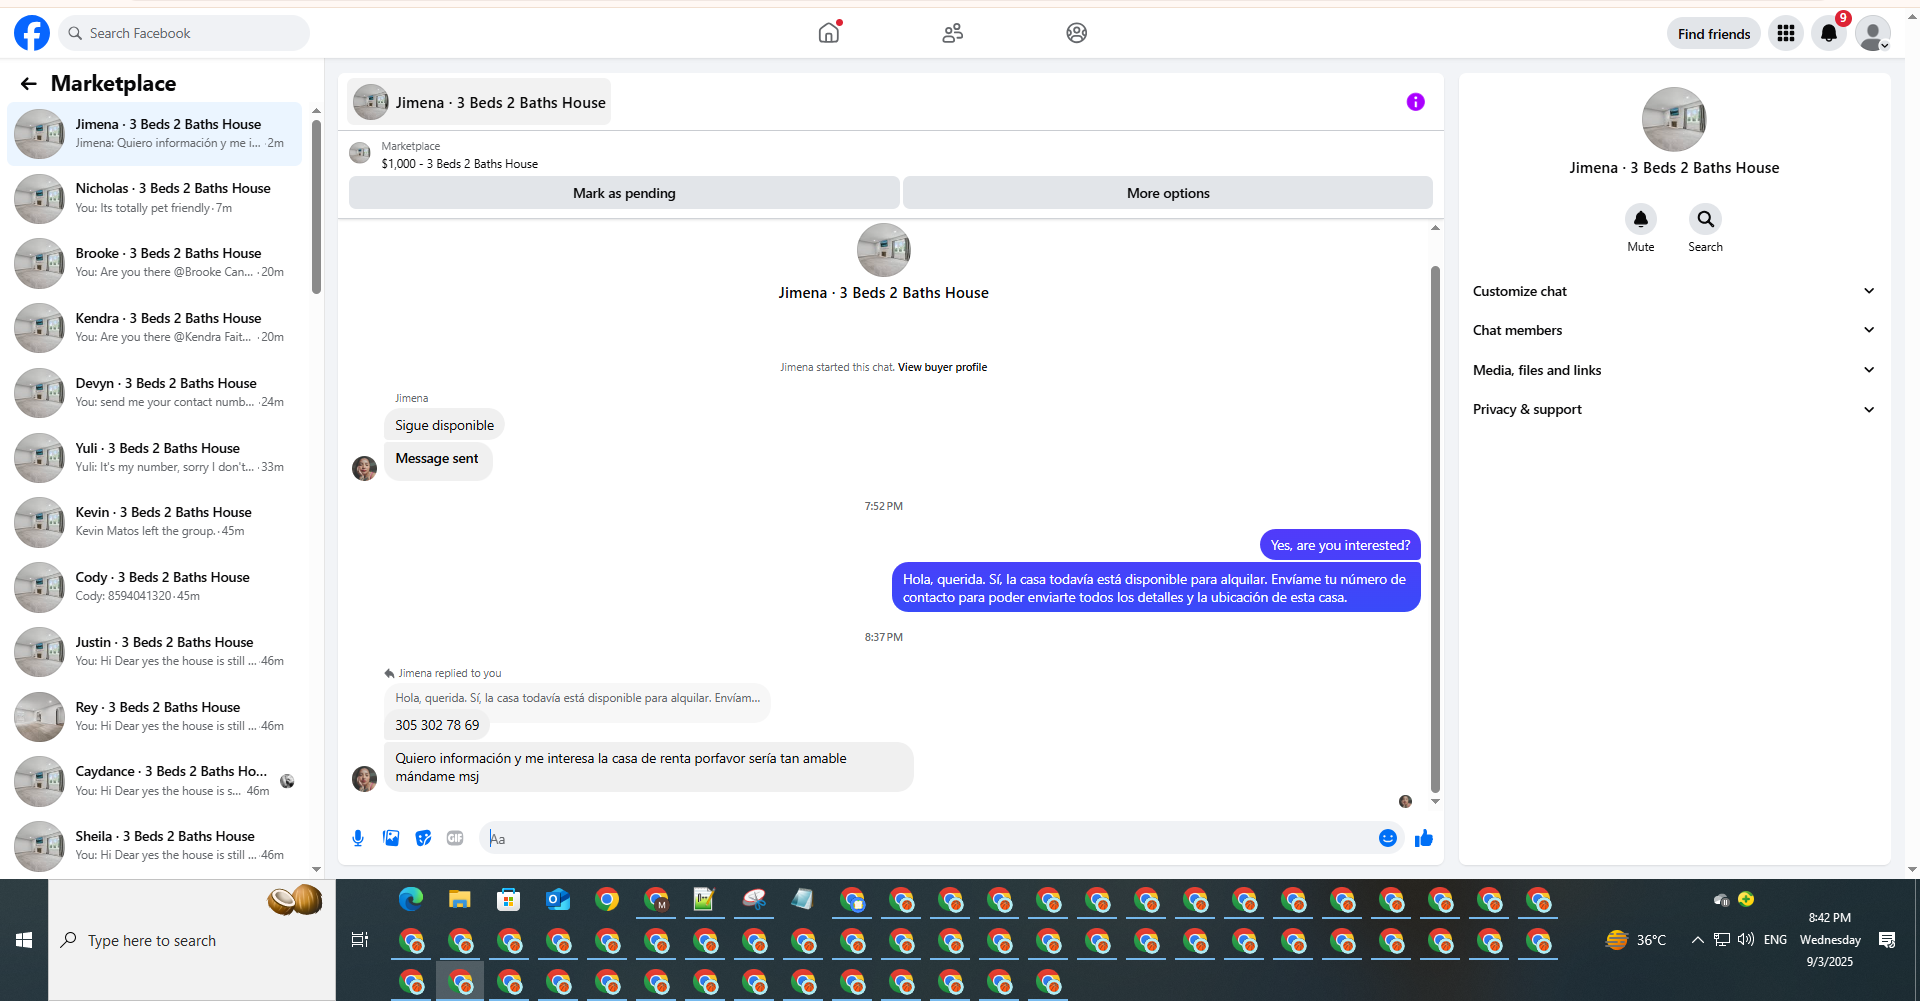Screen dimensions: 1920x1001
Task: Click the 'Yes, are you interested?' message
Action: tap(1340, 545)
